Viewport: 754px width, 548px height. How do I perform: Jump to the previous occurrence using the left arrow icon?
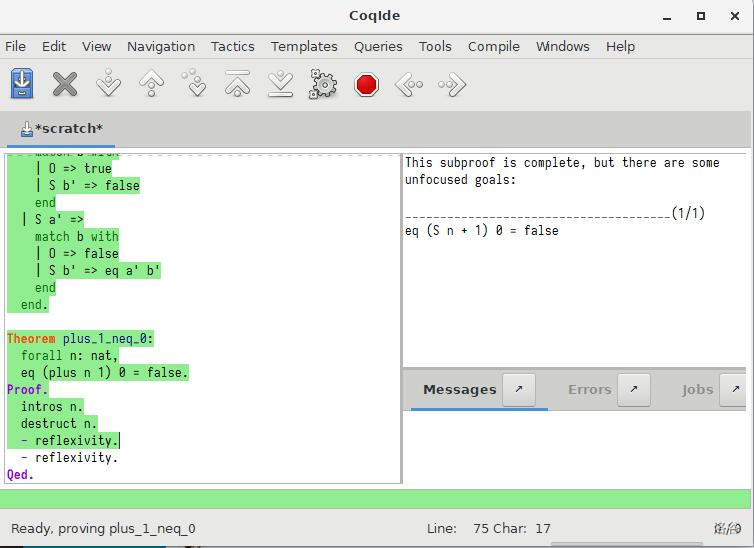point(409,85)
